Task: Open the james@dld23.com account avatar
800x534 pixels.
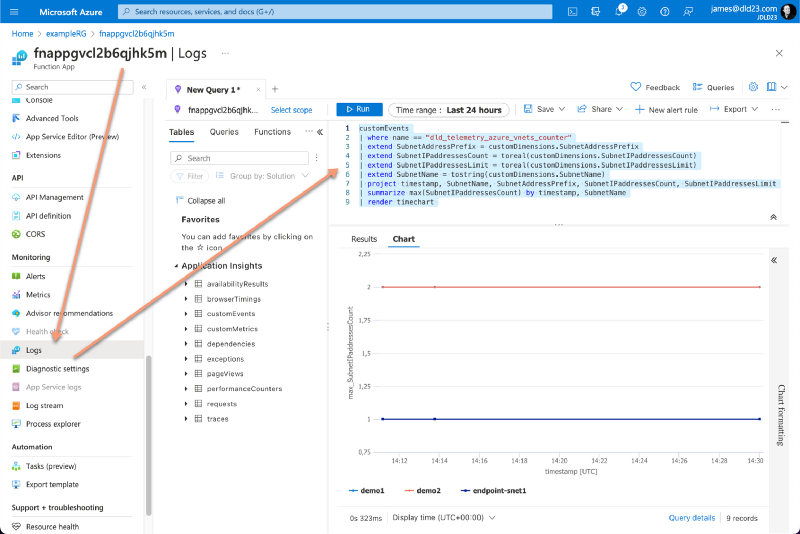Action: click(789, 11)
